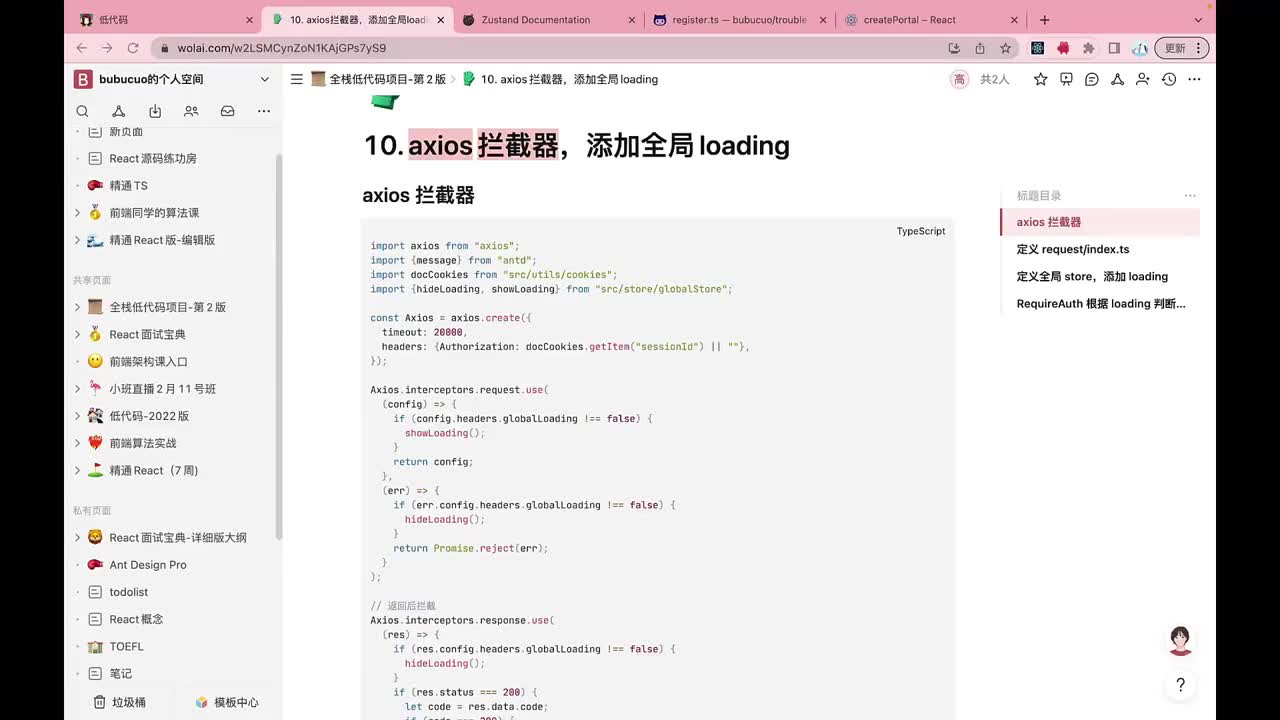Screen dimensions: 1280x720
Task: Open the page comments icon
Action: click(1092, 79)
